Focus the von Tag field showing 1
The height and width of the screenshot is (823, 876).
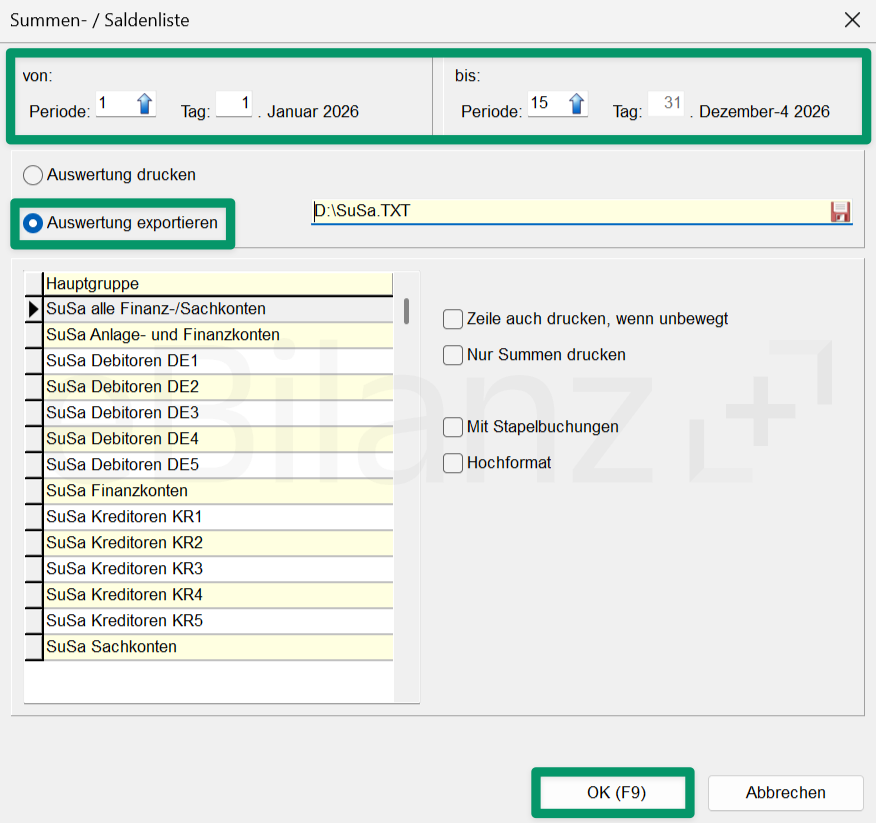234,104
